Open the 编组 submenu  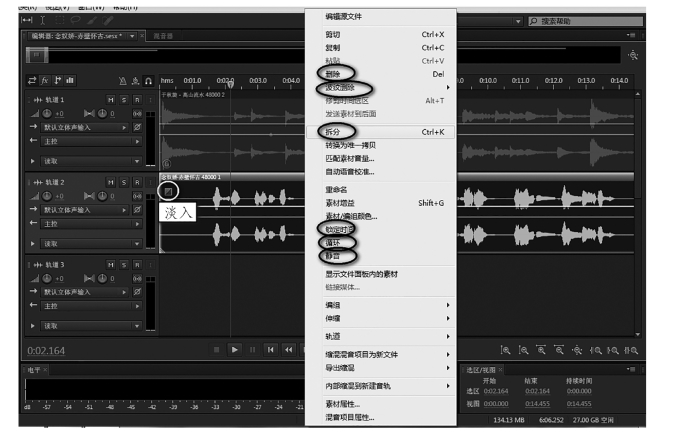(380, 305)
